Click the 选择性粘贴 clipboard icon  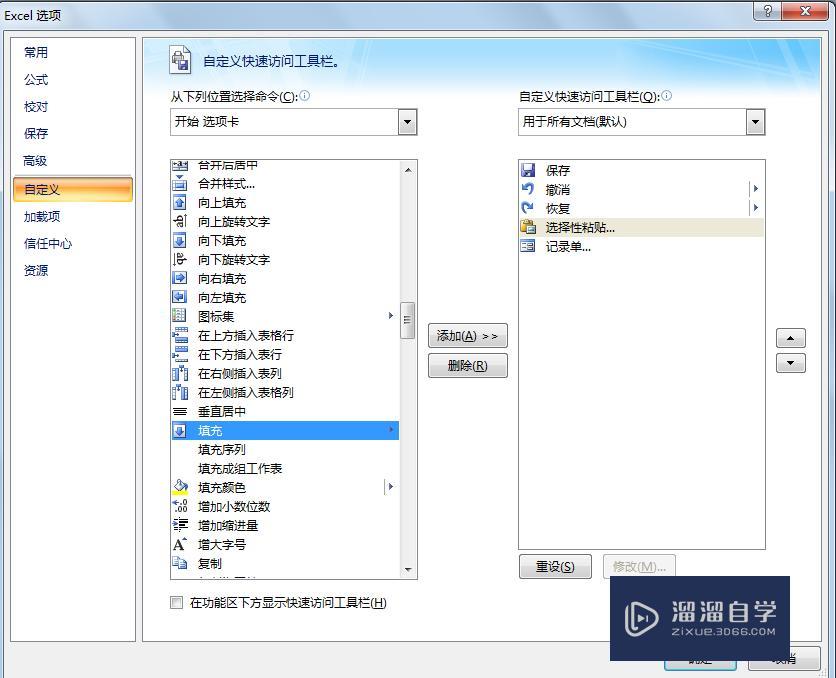tap(528, 227)
